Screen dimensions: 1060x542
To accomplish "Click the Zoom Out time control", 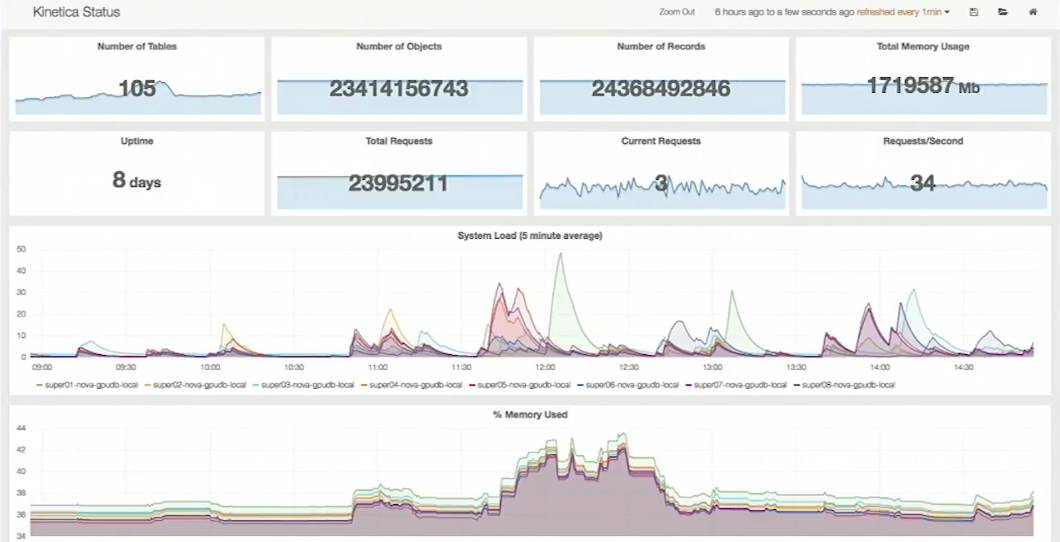I will tap(676, 12).
